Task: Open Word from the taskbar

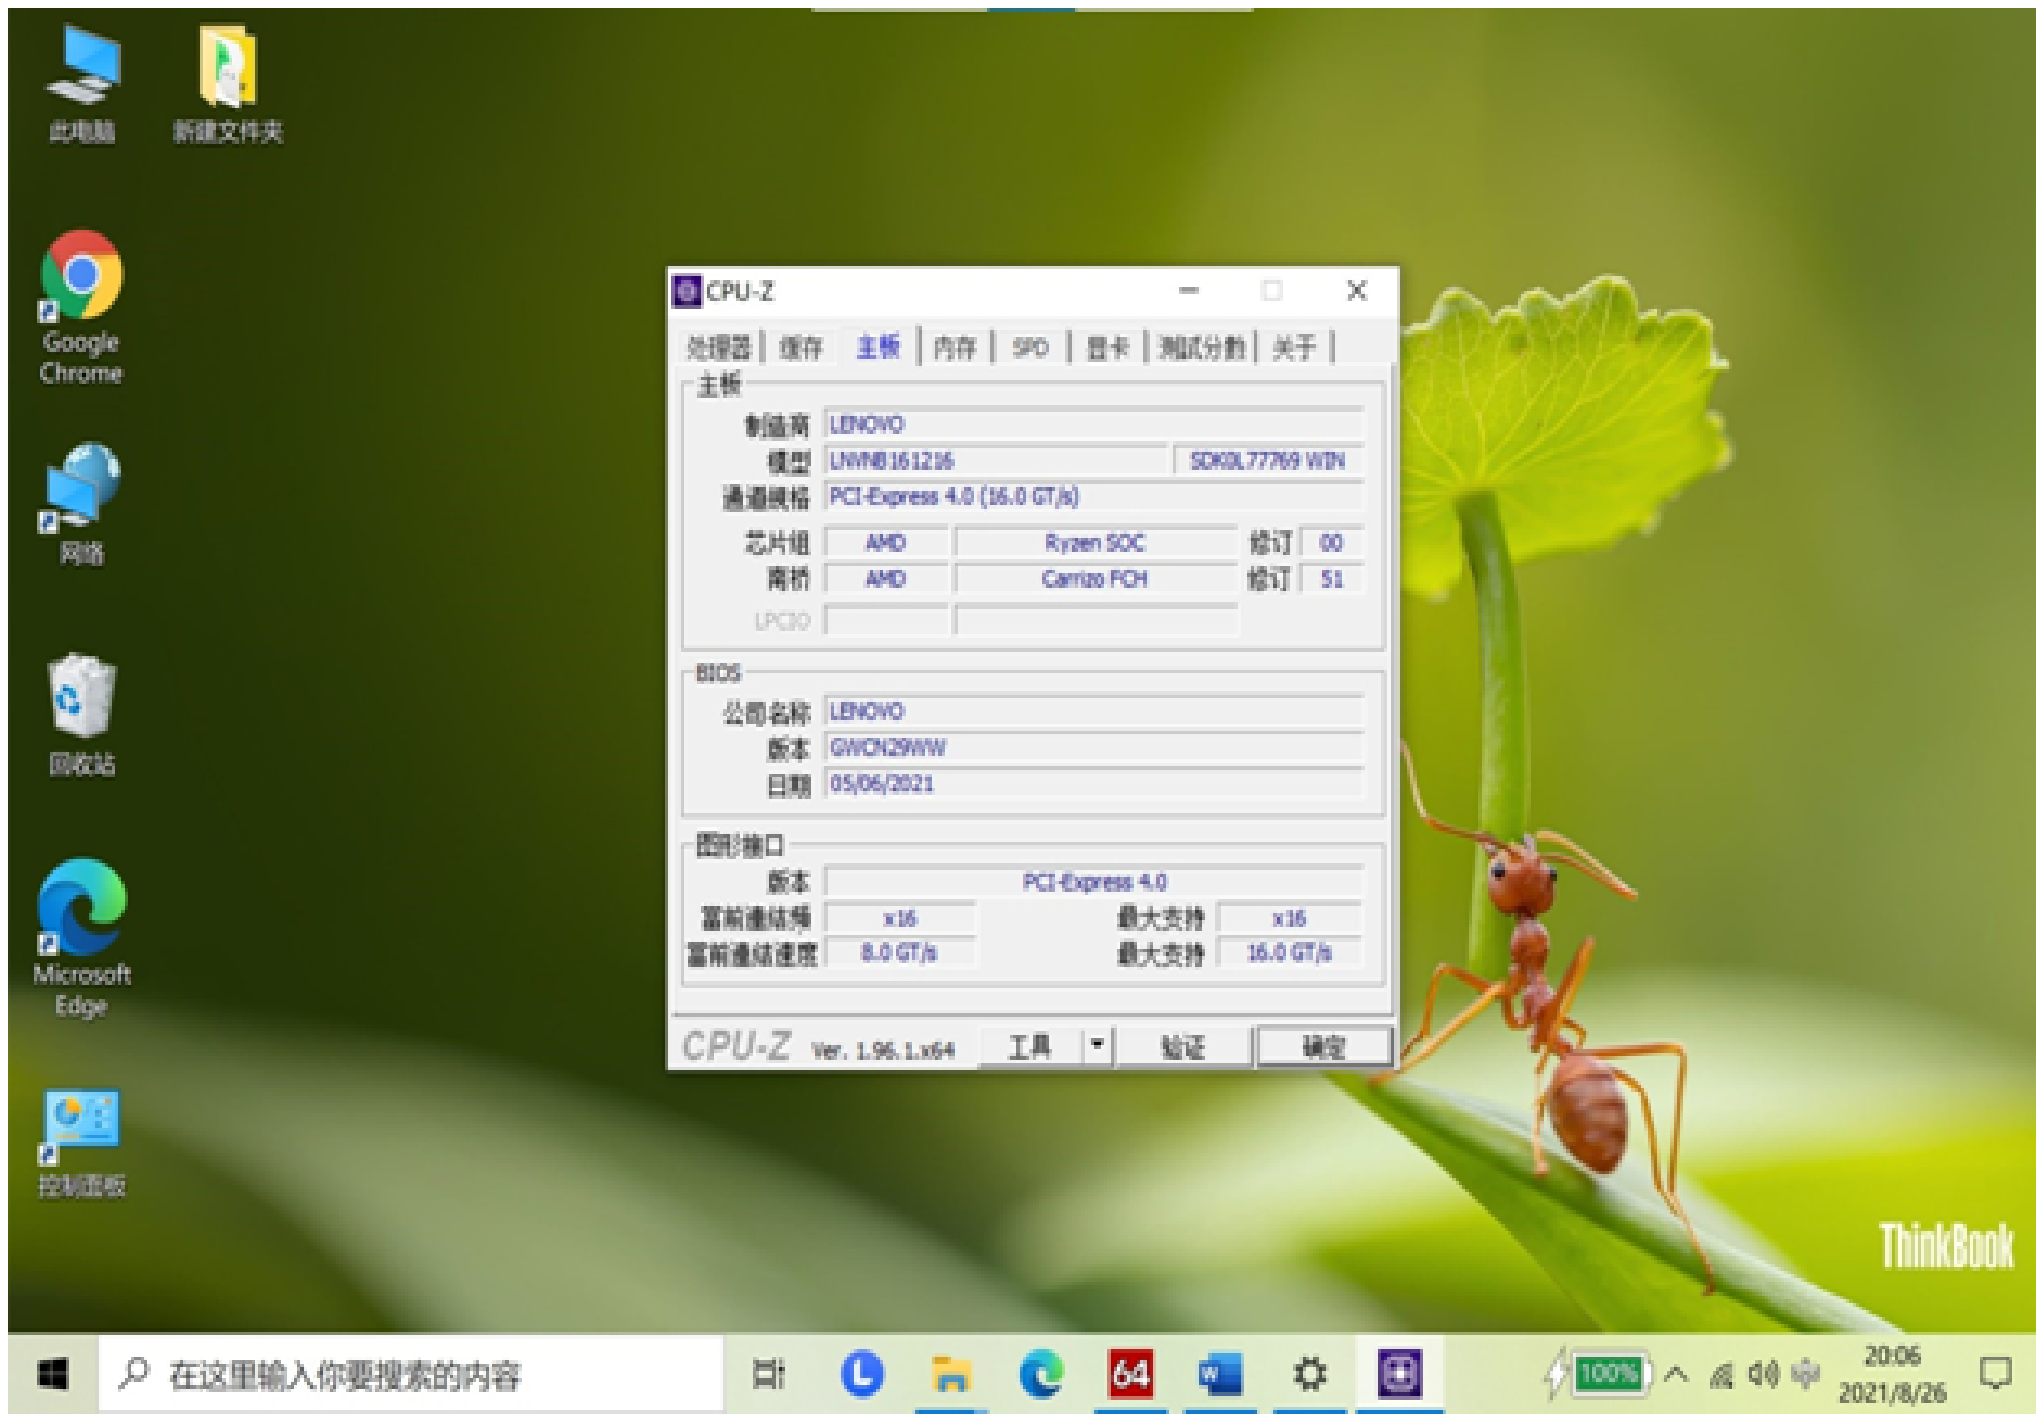Action: point(1220,1374)
